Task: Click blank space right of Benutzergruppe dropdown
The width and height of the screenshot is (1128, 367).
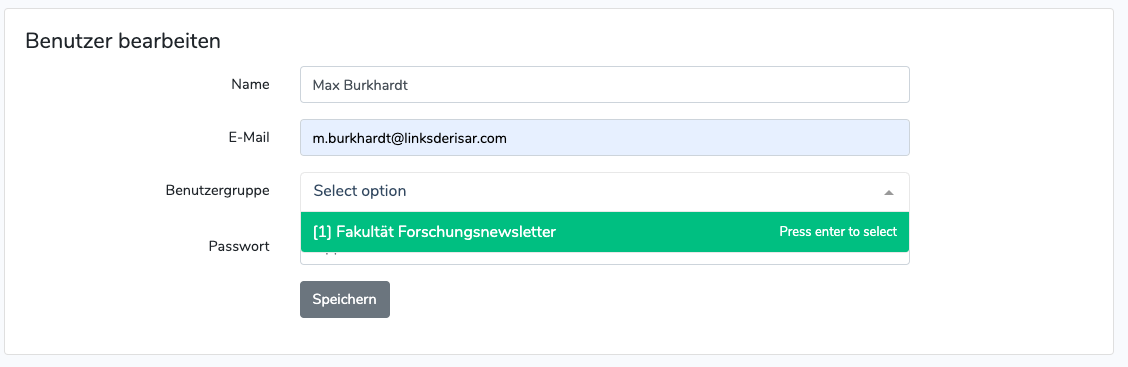Action: tap(1007, 192)
